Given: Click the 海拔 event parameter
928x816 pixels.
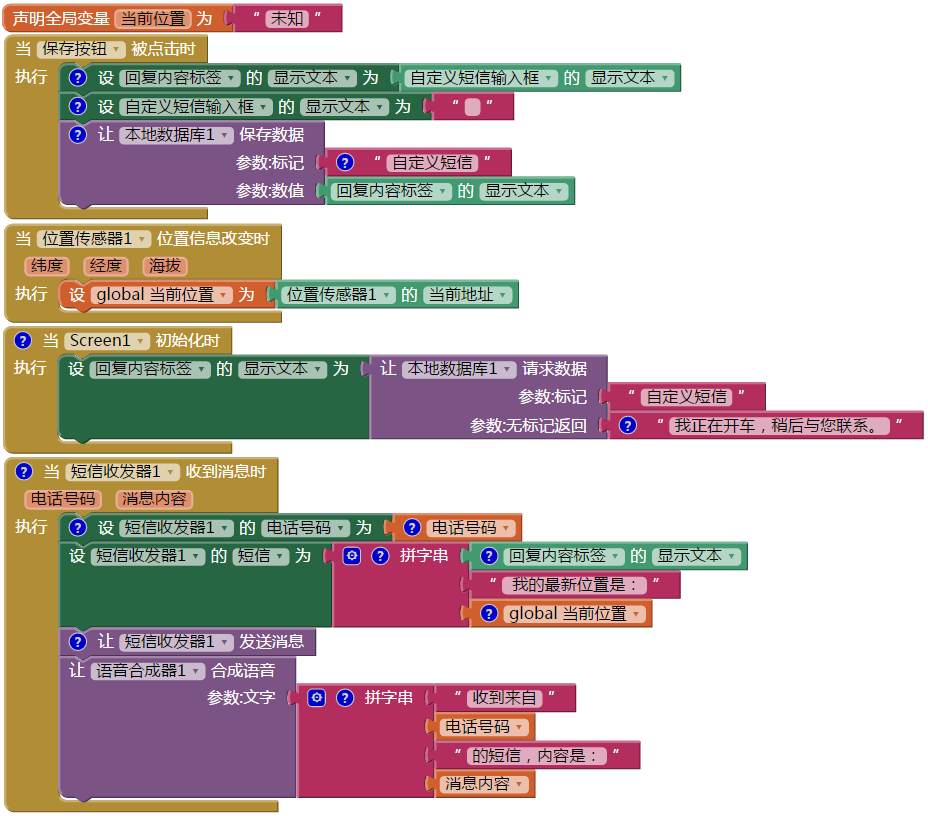Looking at the screenshot, I should [x=164, y=266].
